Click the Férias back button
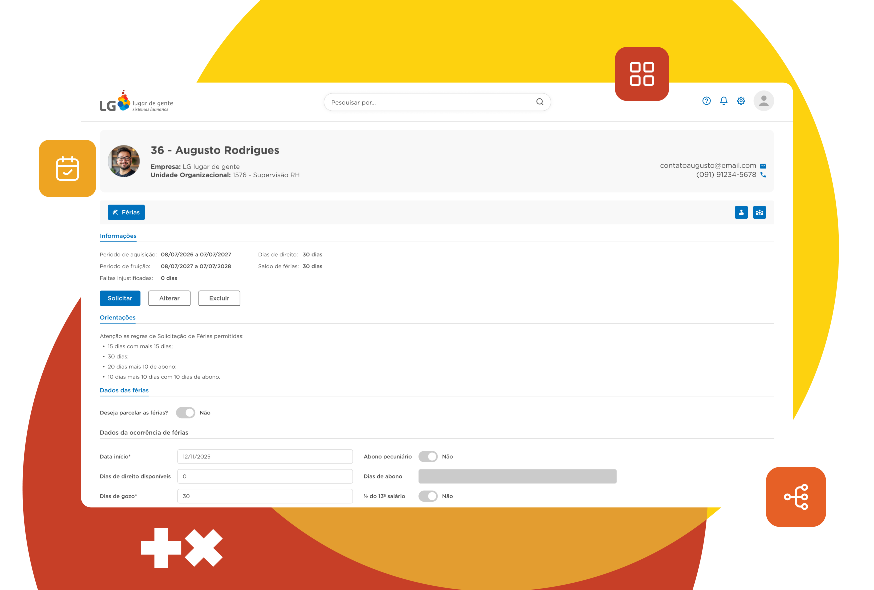Image resolution: width=874 pixels, height=590 pixels. coord(126,212)
